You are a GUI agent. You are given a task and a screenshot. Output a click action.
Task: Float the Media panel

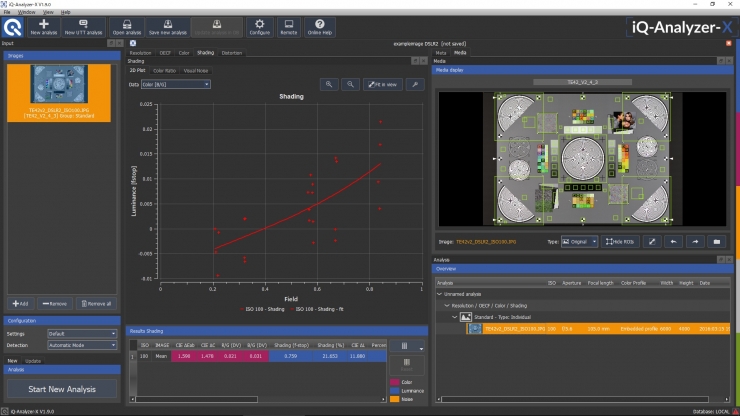click(721, 61)
